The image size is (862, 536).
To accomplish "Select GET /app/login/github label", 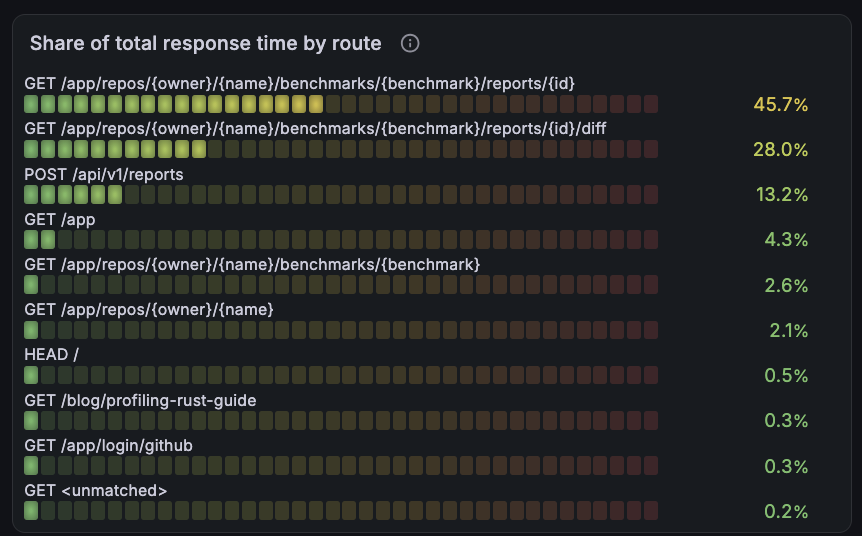I will click(108, 445).
